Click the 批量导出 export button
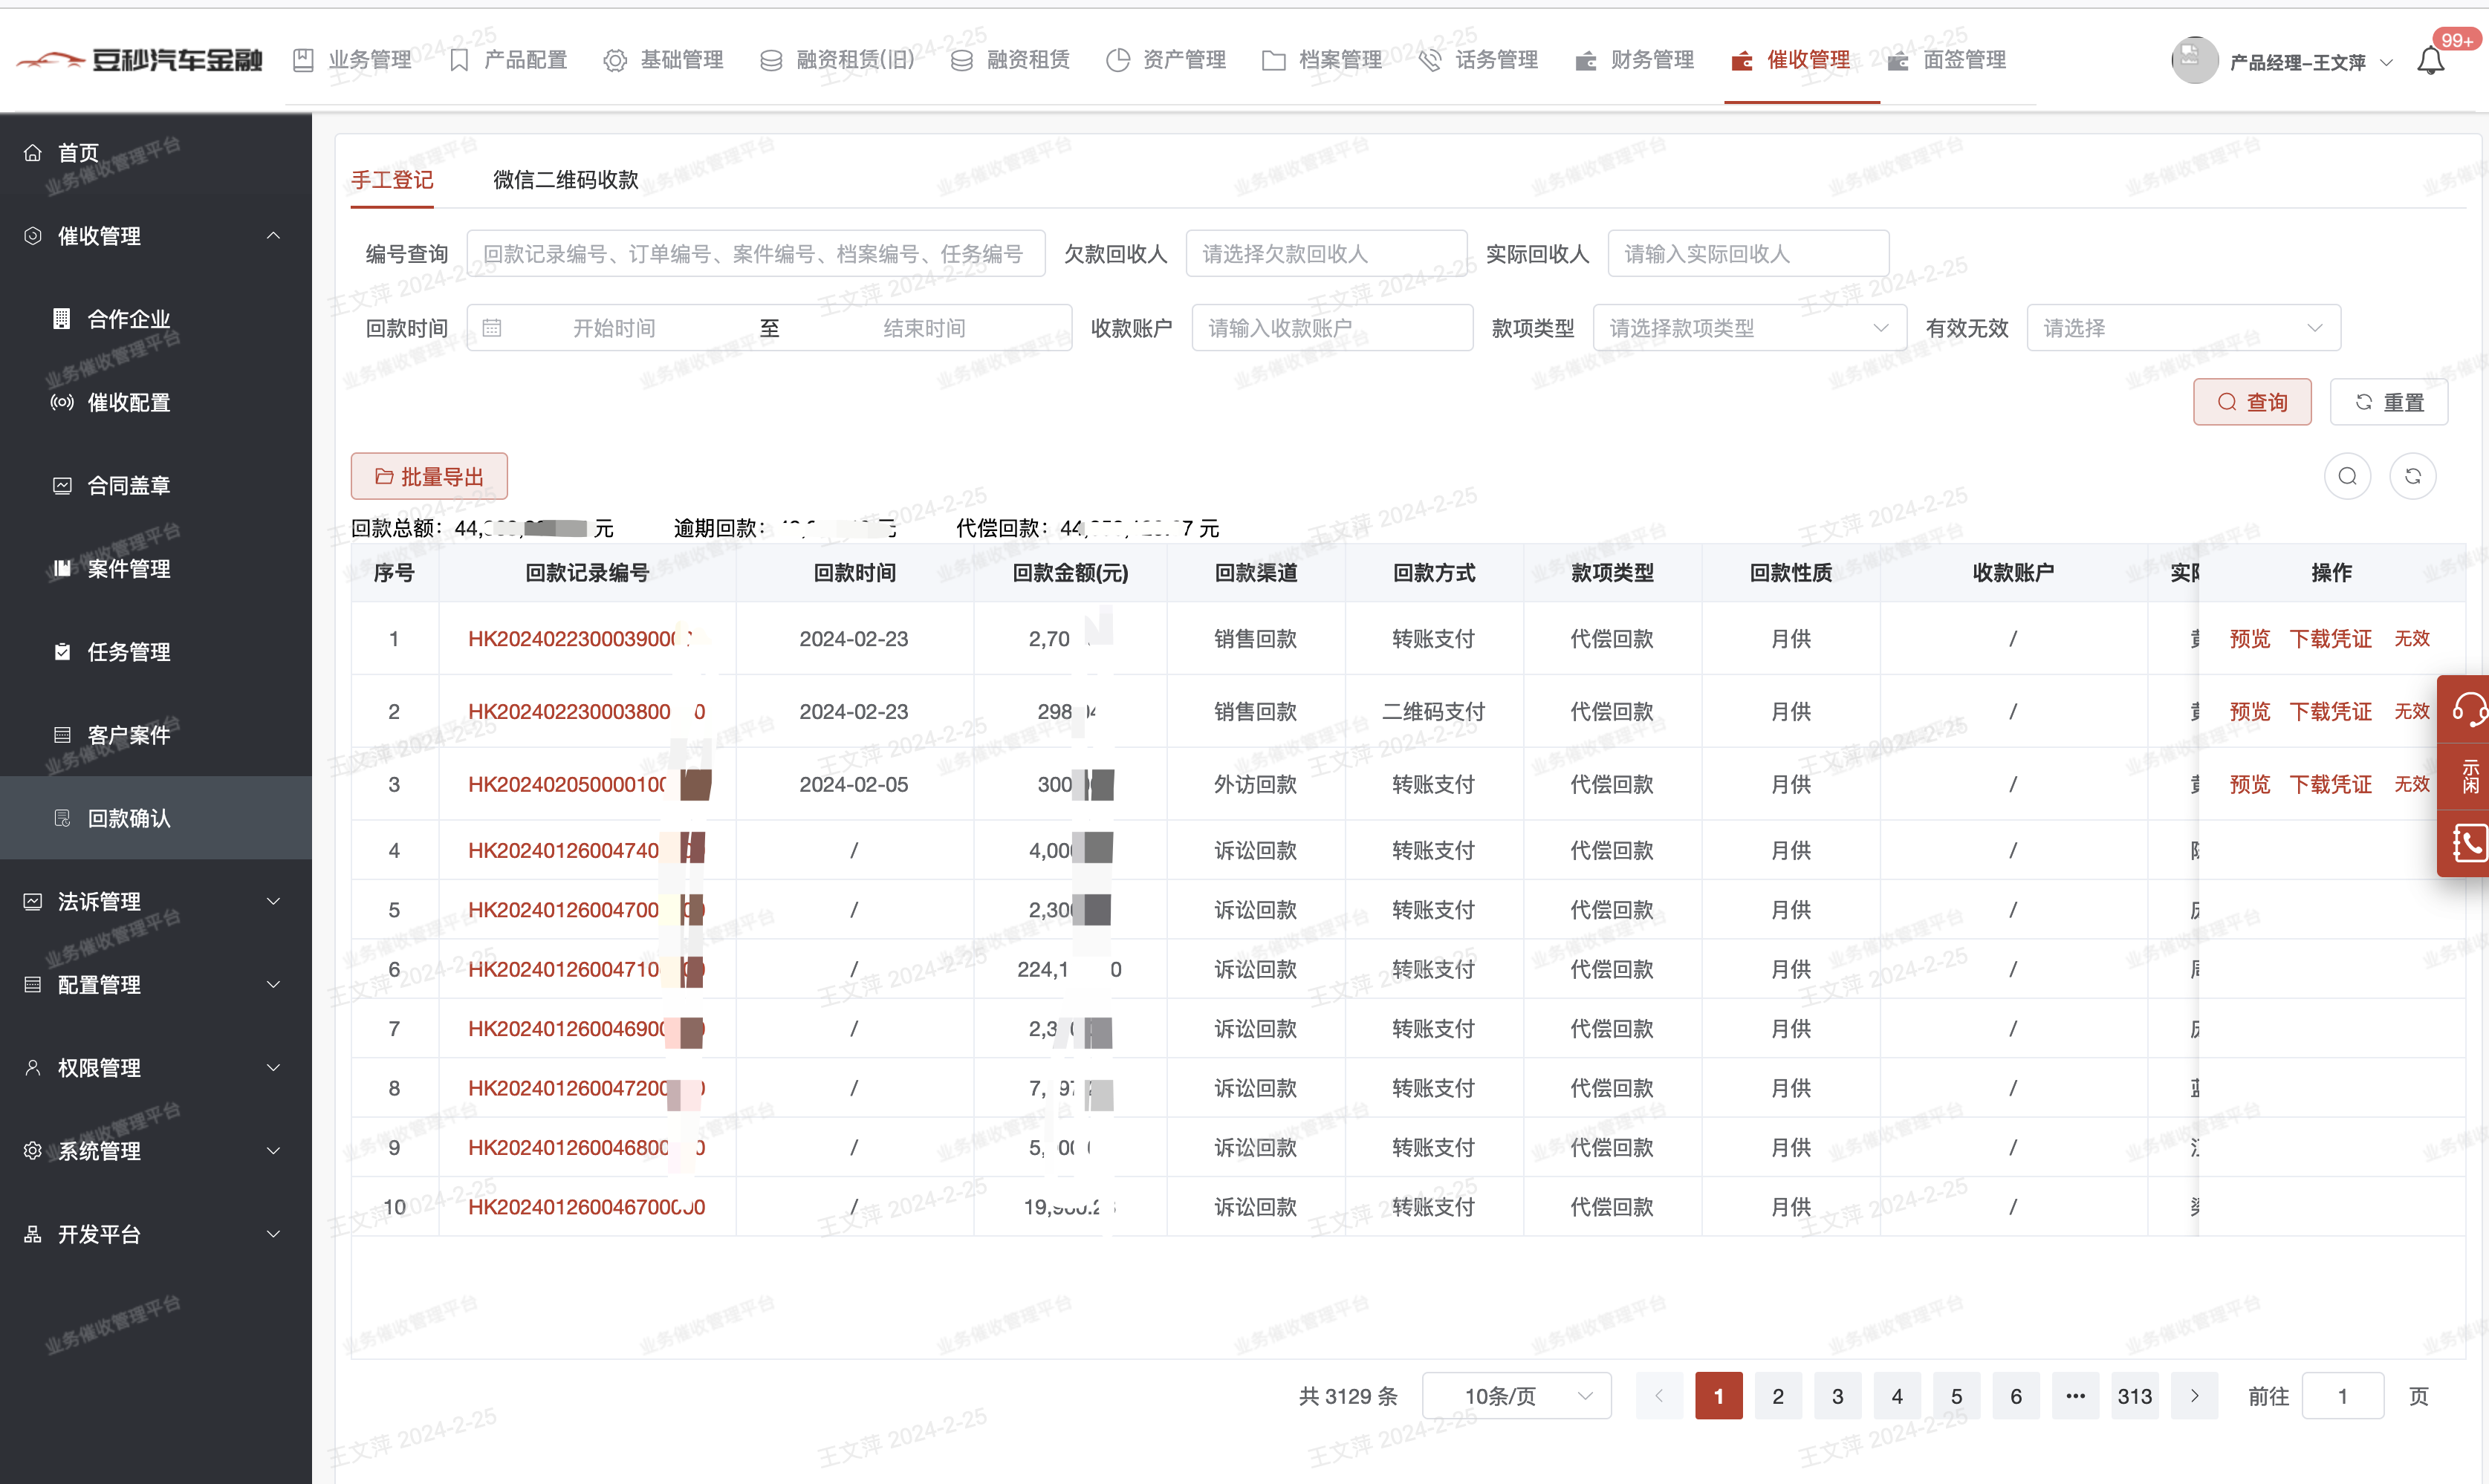2489x1484 pixels. click(429, 477)
